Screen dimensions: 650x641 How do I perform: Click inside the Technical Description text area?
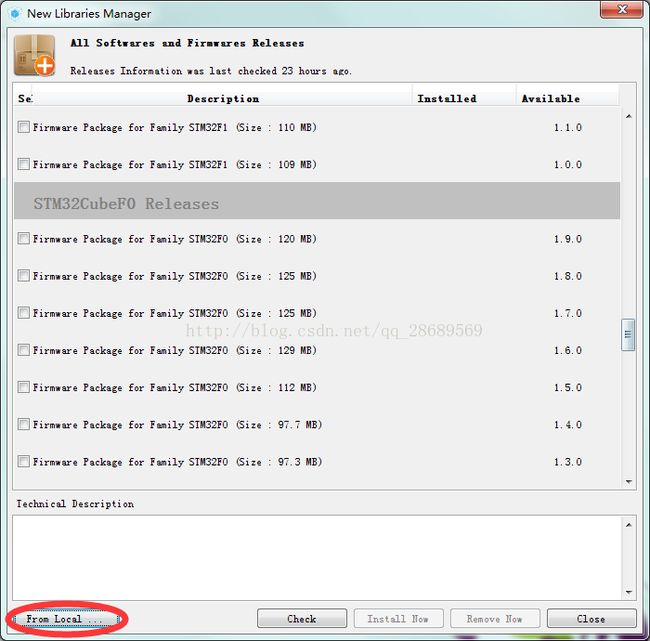coord(317,558)
